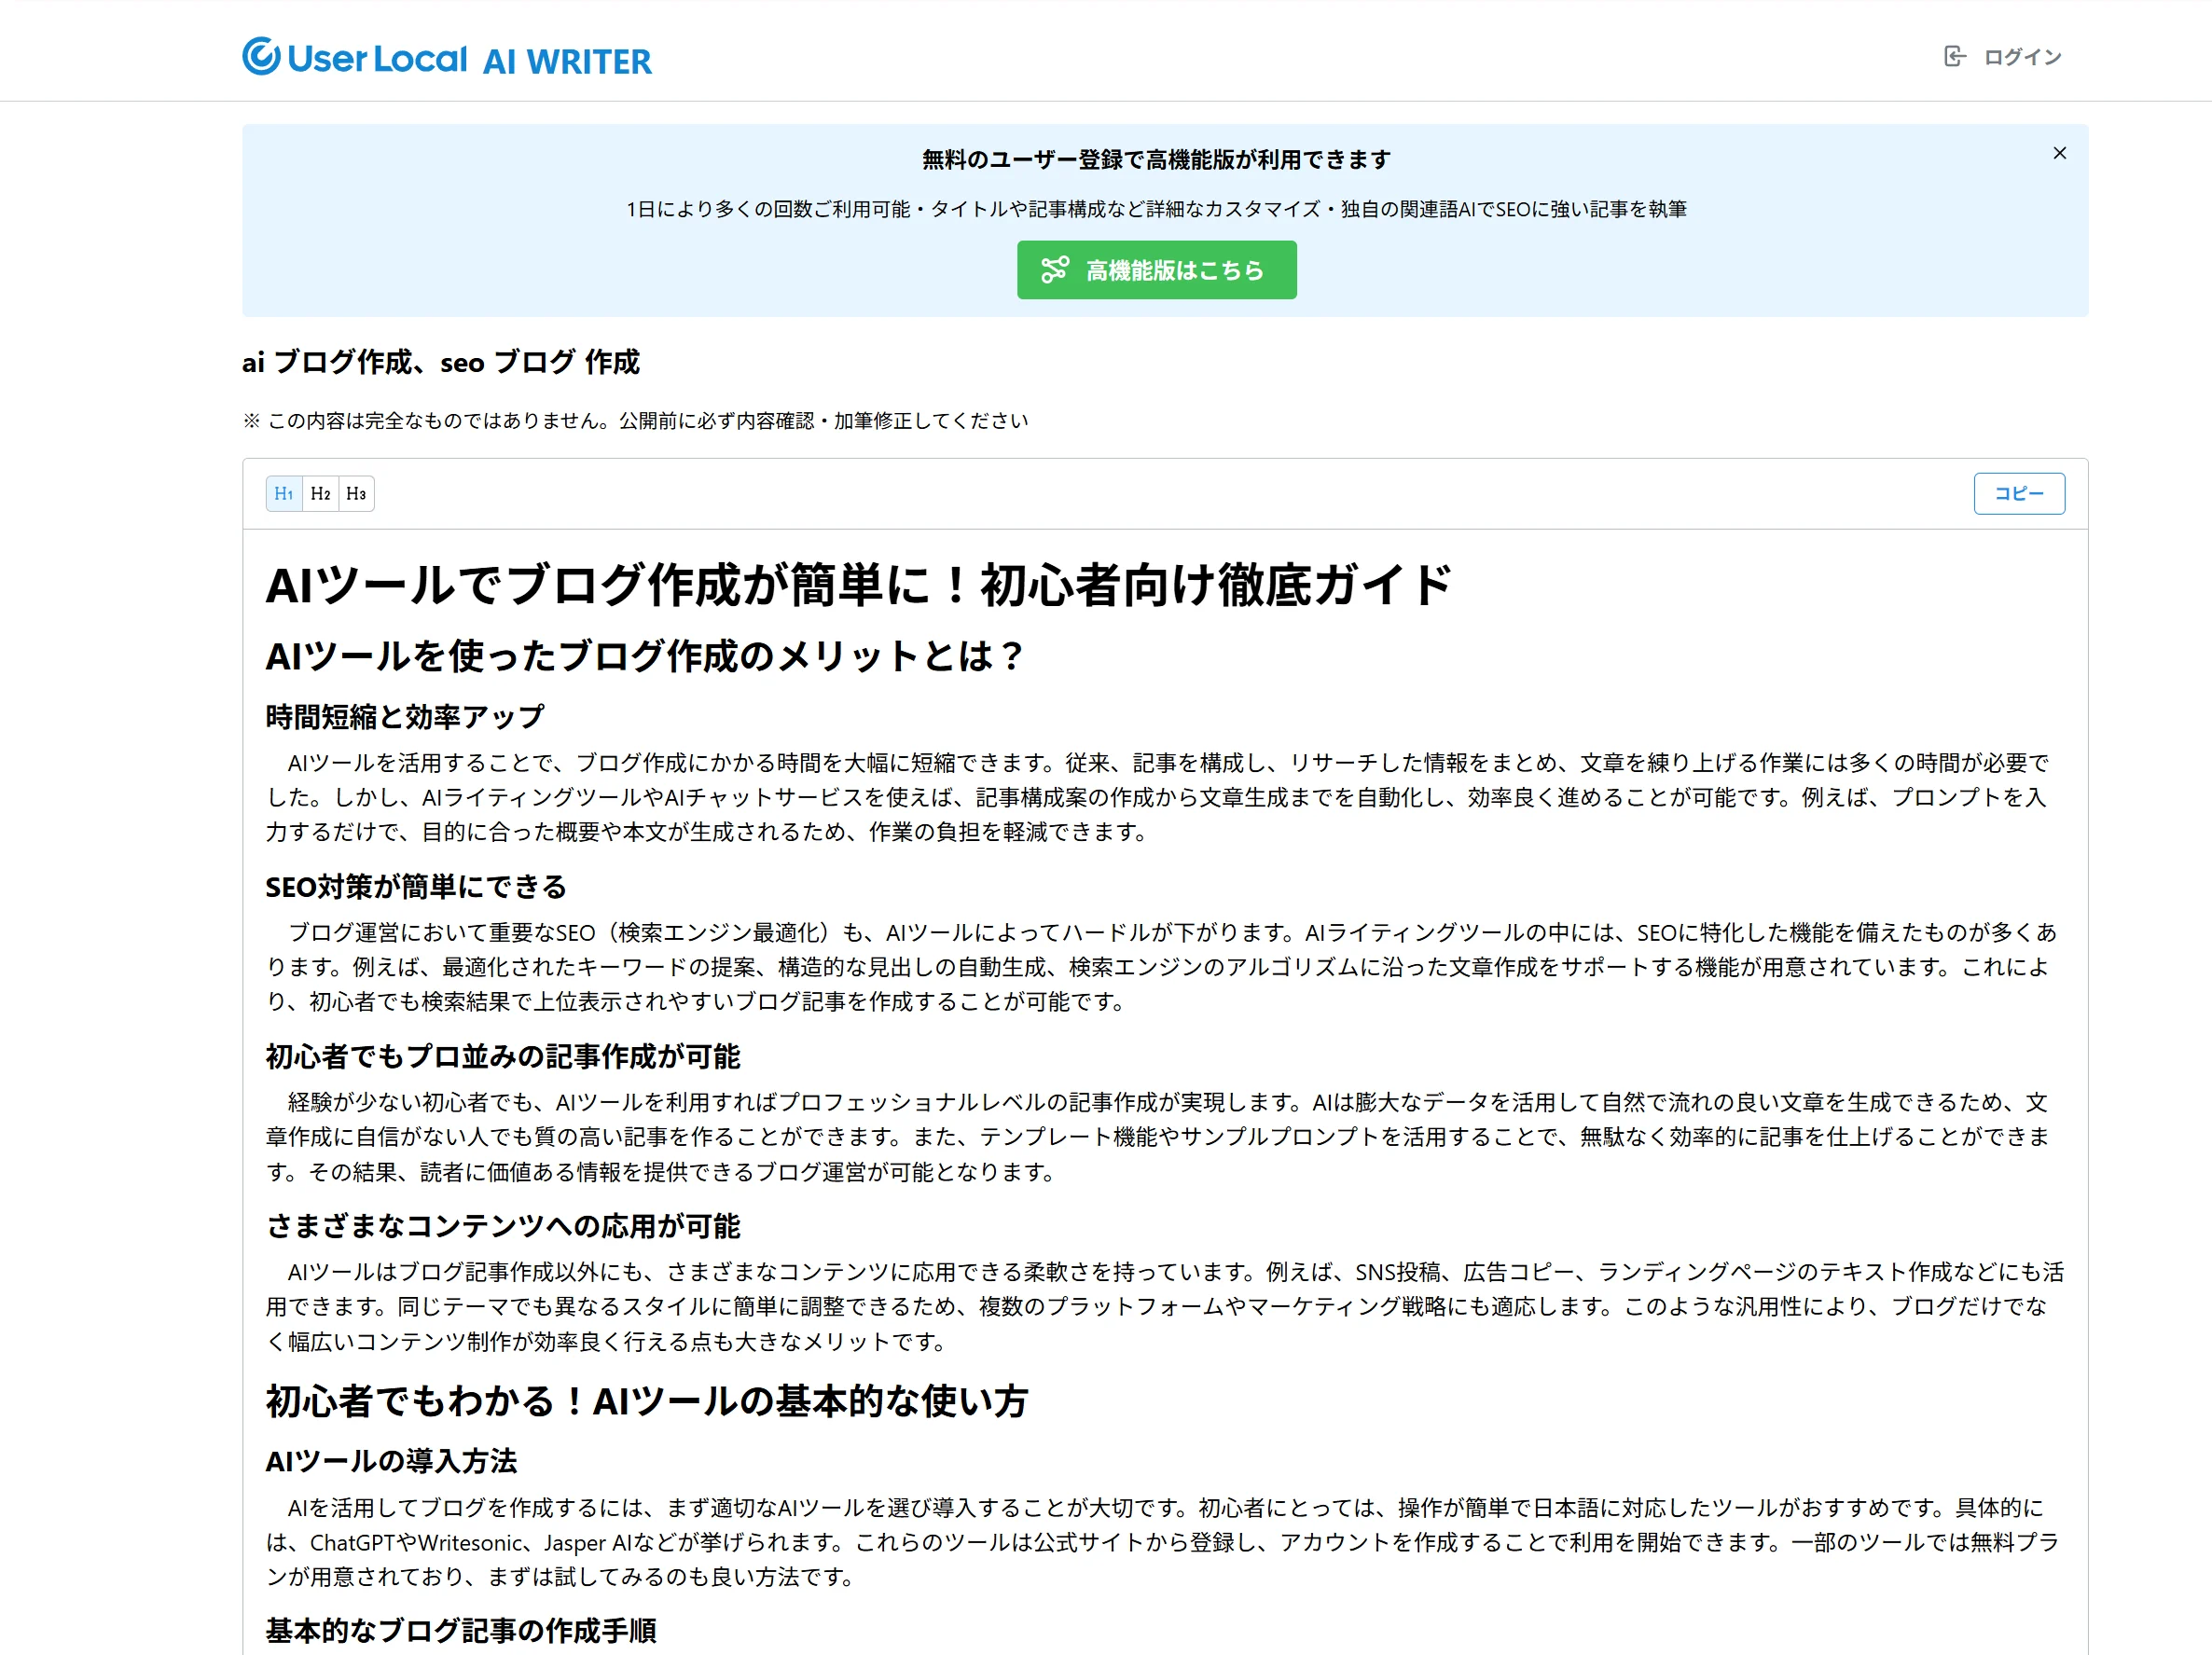
Task: Click the login arrow icon top right
Action: [x=1954, y=57]
